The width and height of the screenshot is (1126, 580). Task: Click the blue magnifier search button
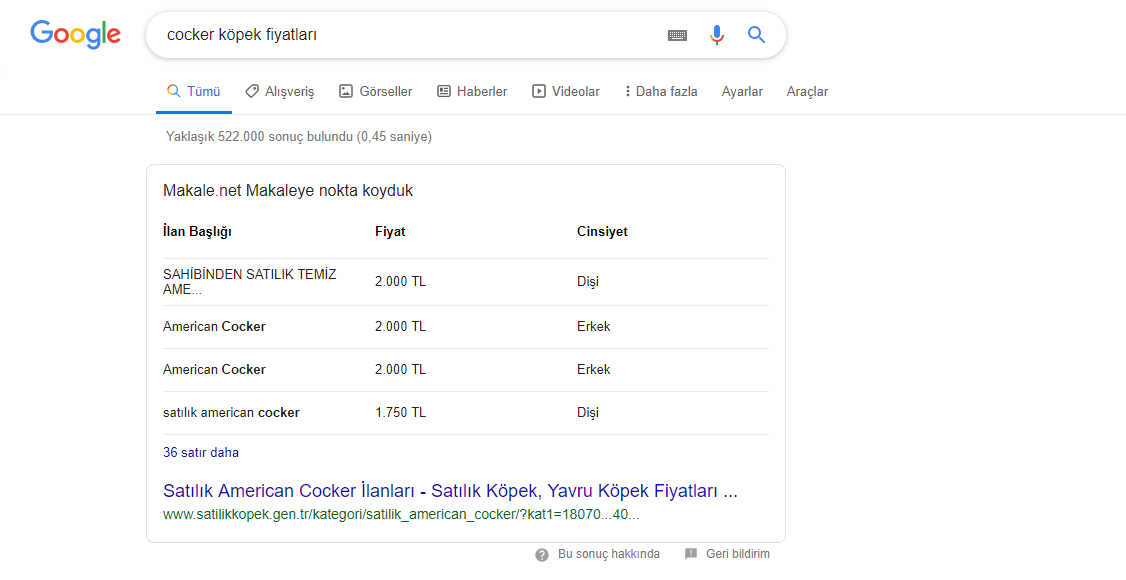point(756,34)
